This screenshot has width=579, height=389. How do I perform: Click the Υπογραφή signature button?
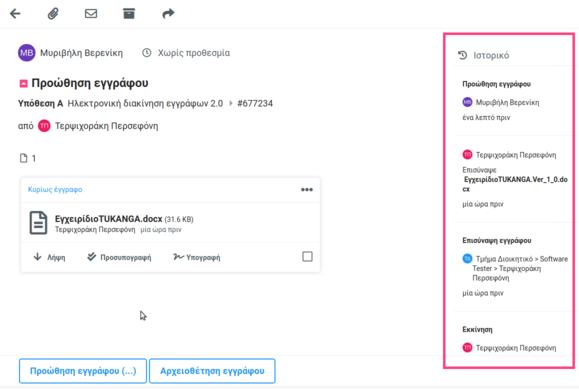pos(196,257)
